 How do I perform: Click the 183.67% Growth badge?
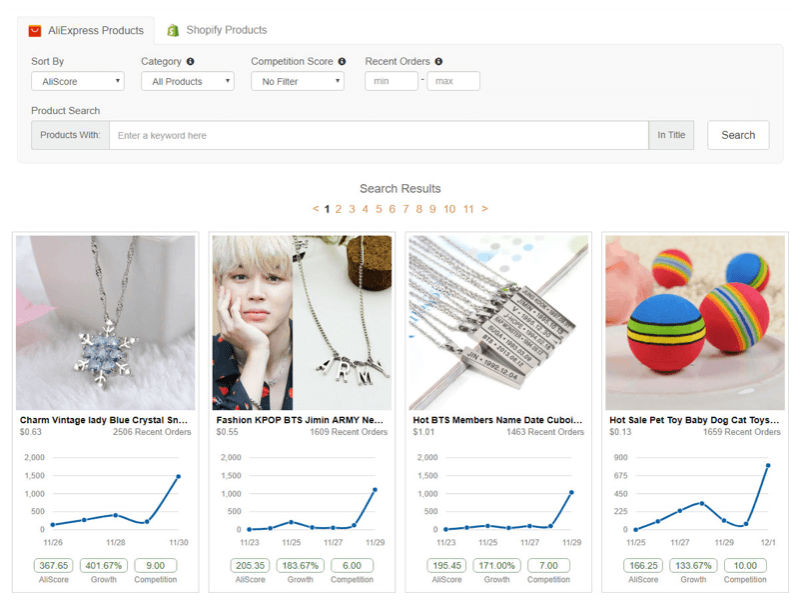tap(300, 566)
